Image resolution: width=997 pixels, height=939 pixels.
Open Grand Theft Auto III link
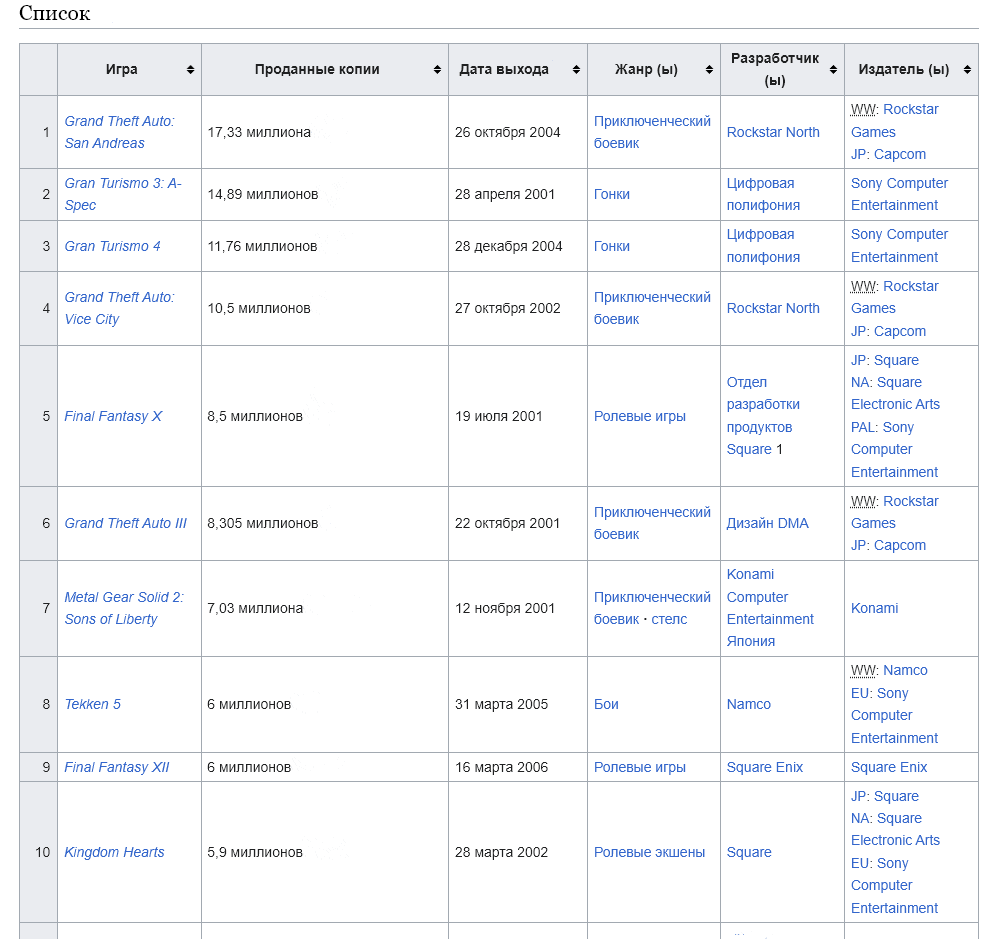[126, 523]
